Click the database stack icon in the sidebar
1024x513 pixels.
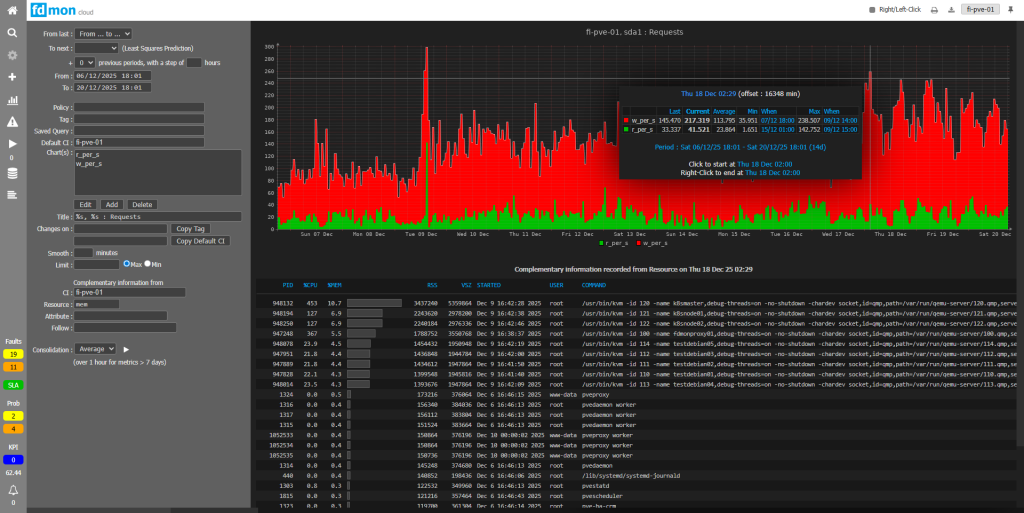(x=12, y=173)
